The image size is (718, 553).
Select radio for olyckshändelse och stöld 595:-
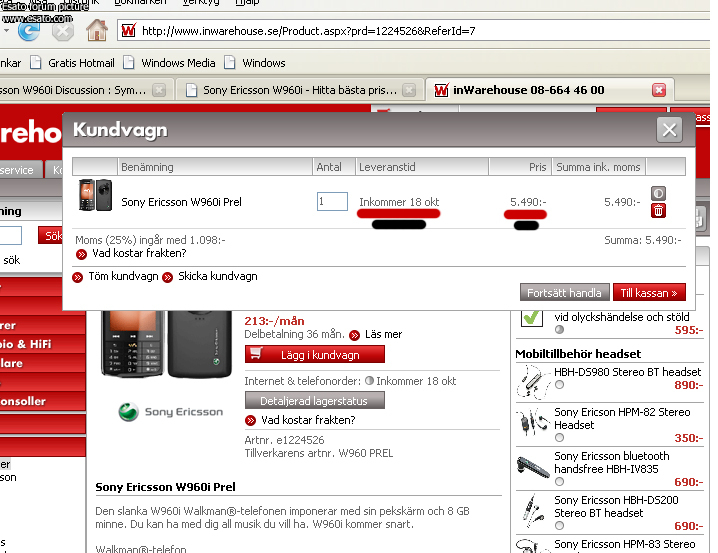pos(559,330)
